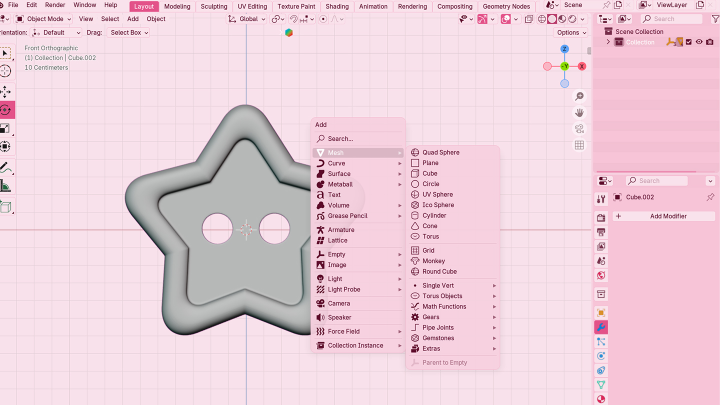Select the Scale tool in left toolbar
This screenshot has width=720, height=405.
pyautogui.click(x=6, y=129)
